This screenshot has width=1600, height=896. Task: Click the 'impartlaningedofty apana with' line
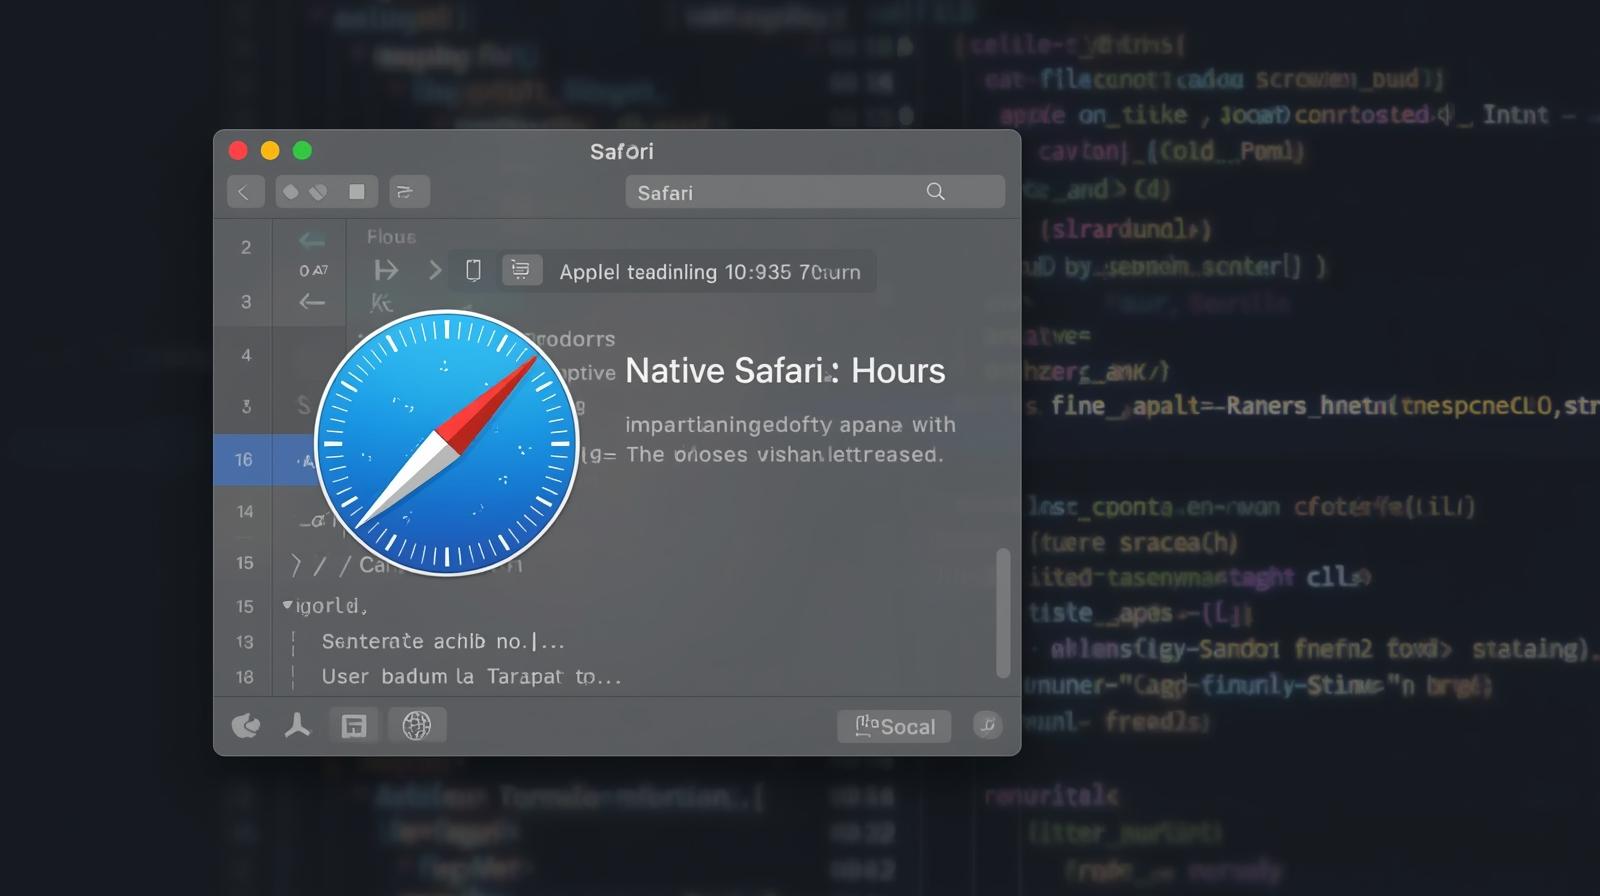[790, 425]
